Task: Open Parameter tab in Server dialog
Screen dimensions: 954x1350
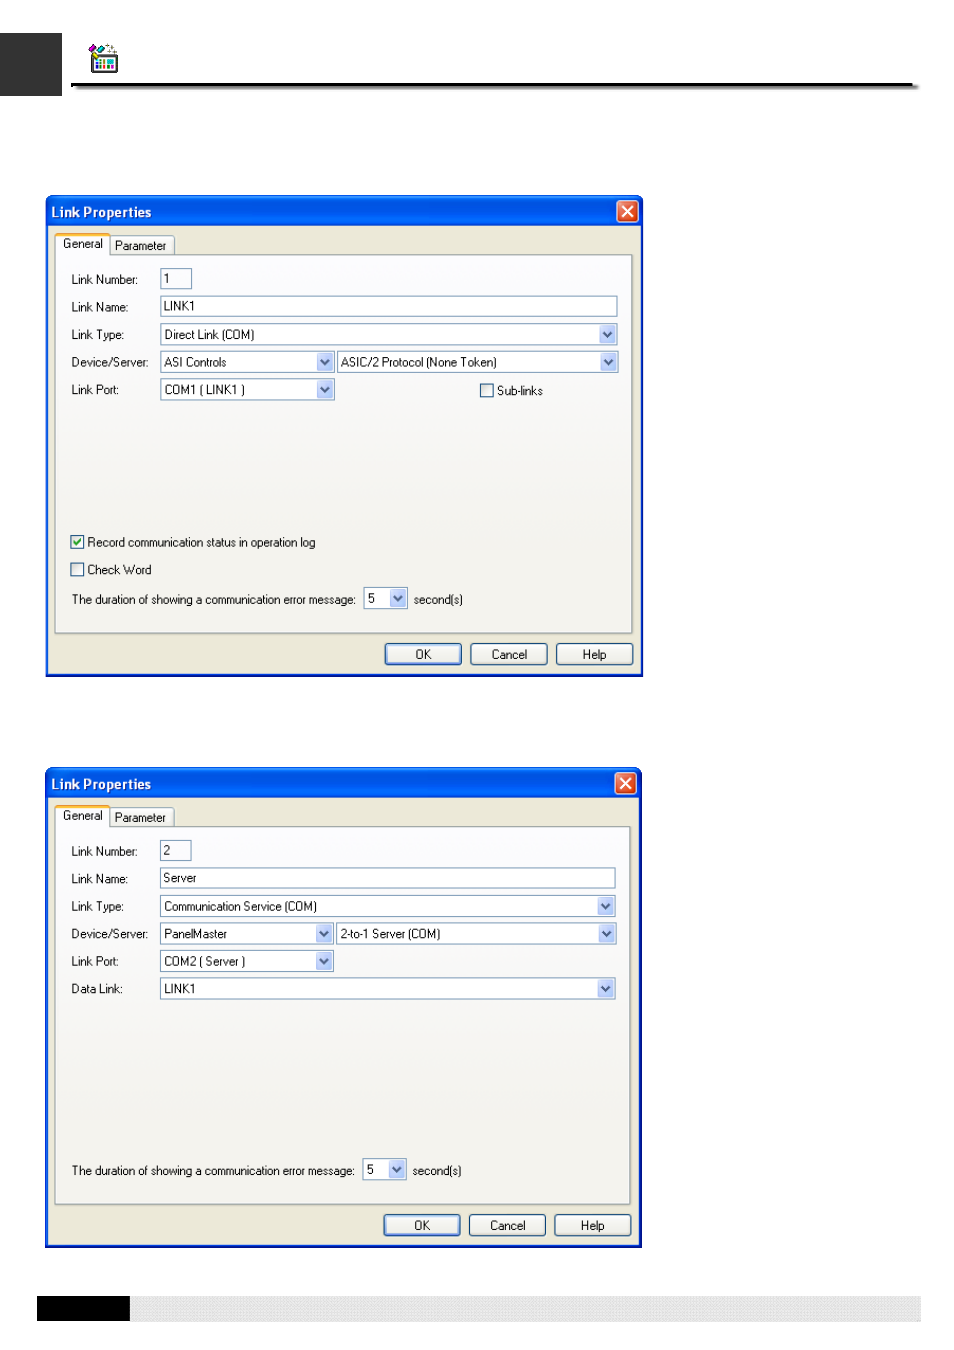Action: tap(141, 818)
